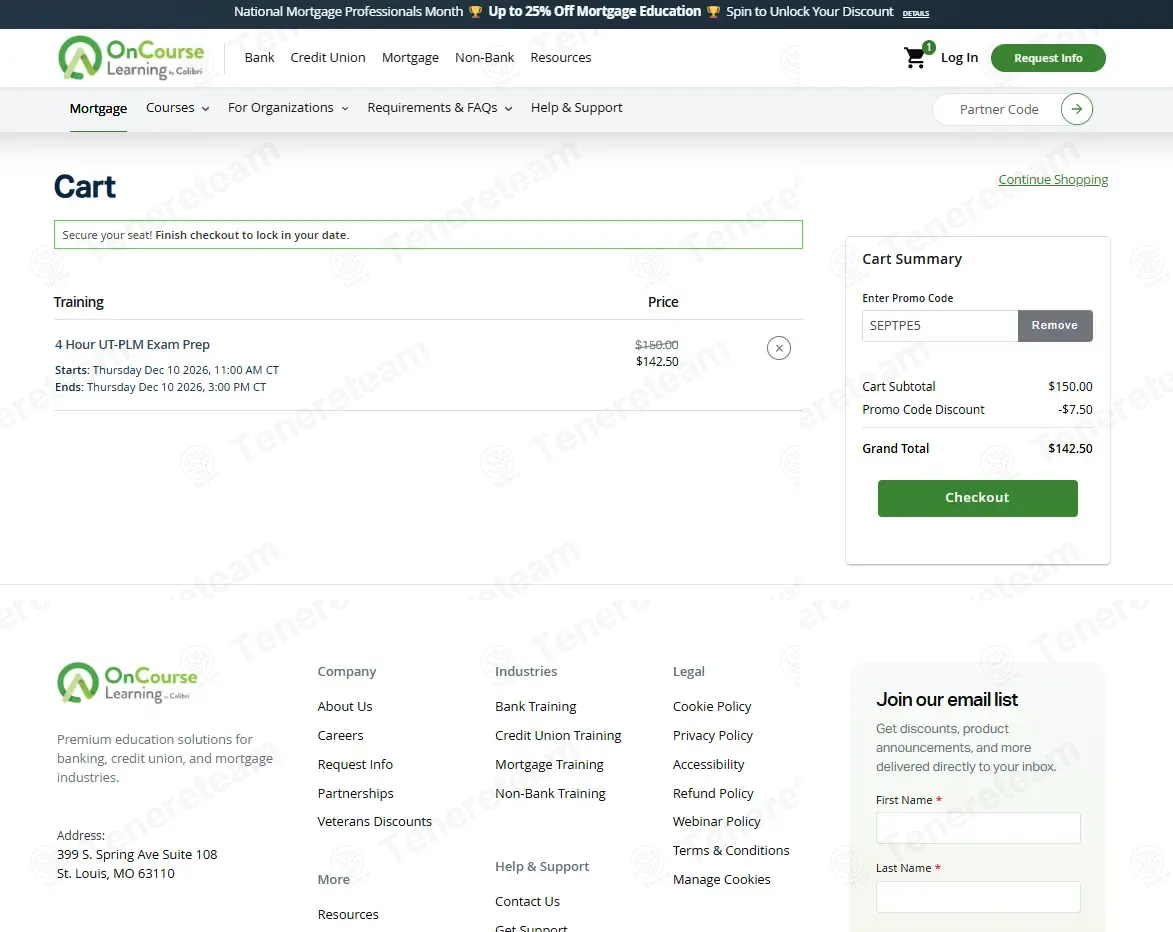Click OnCourse Learning header logo
This screenshot has width=1173, height=932.
(x=132, y=58)
